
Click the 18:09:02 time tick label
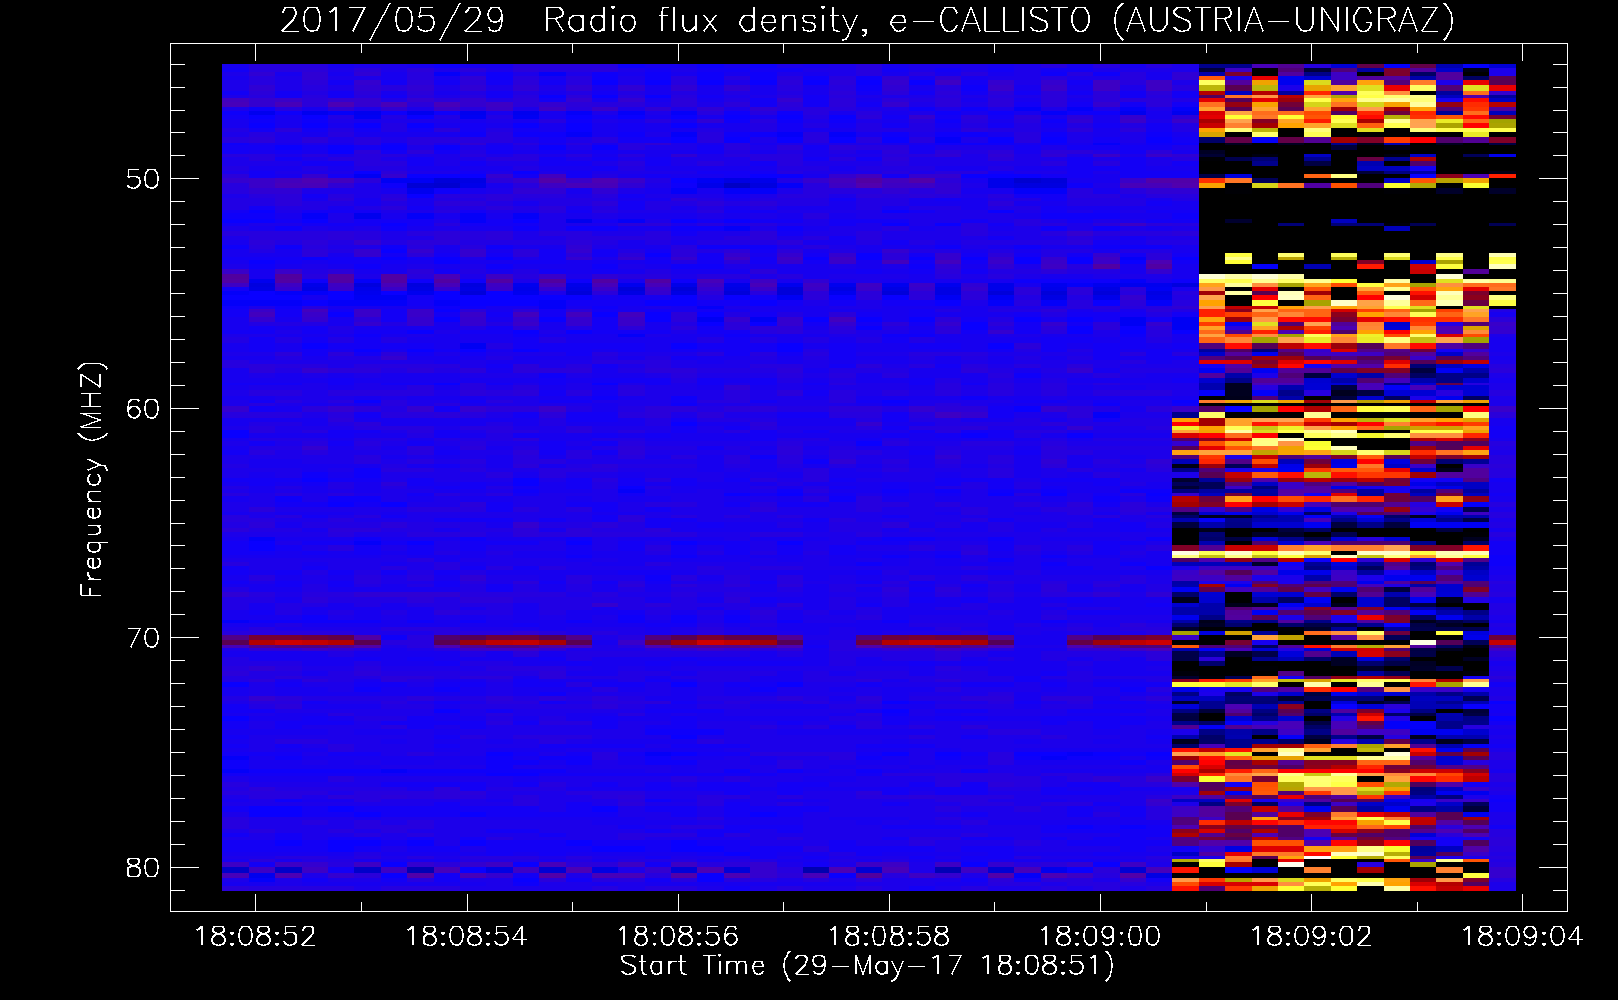click(x=1312, y=937)
